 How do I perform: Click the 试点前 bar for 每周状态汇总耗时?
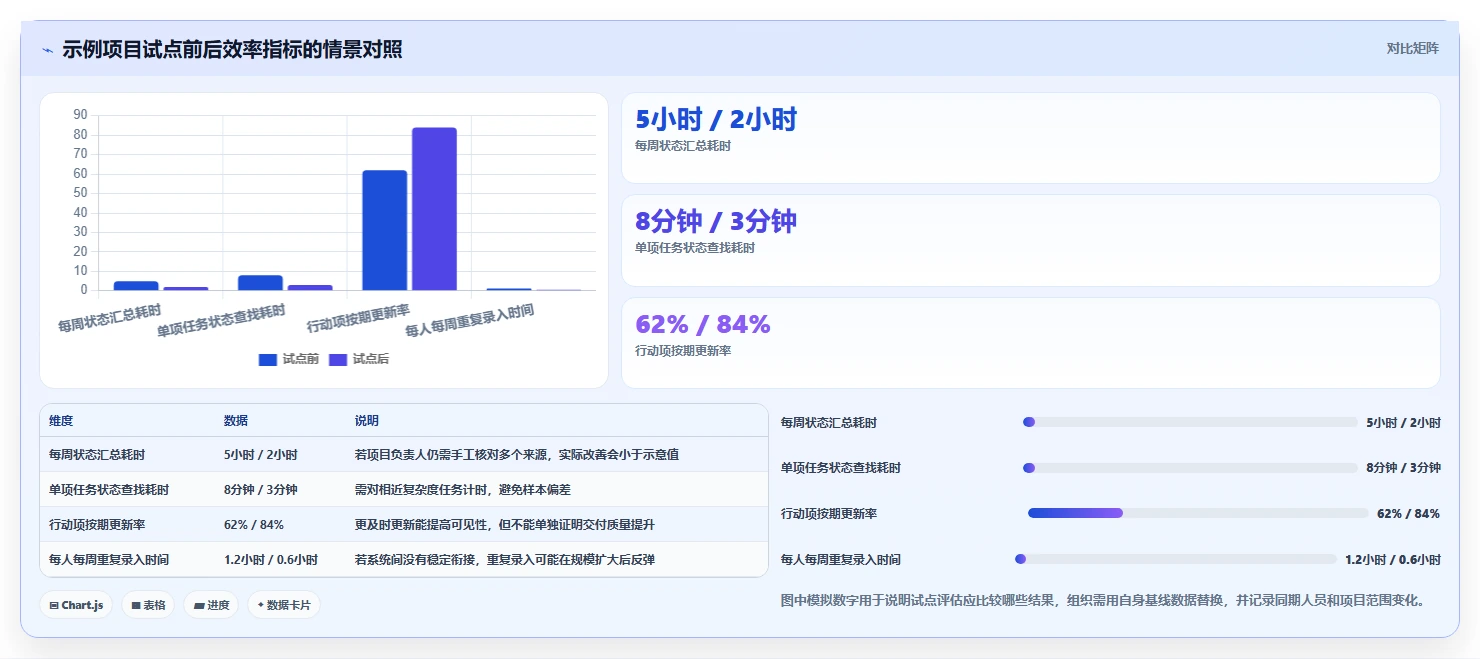136,285
